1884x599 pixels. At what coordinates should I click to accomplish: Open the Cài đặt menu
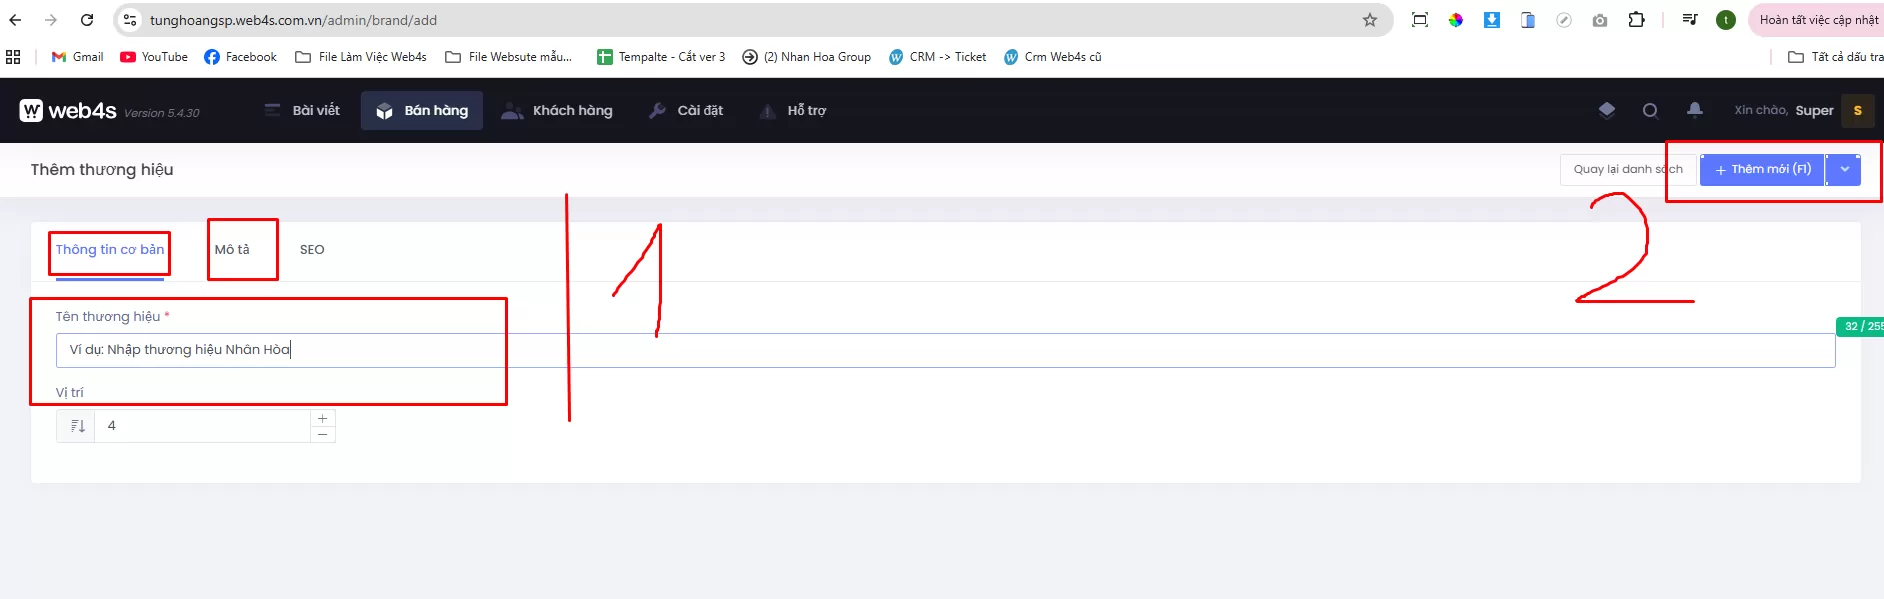tap(686, 111)
